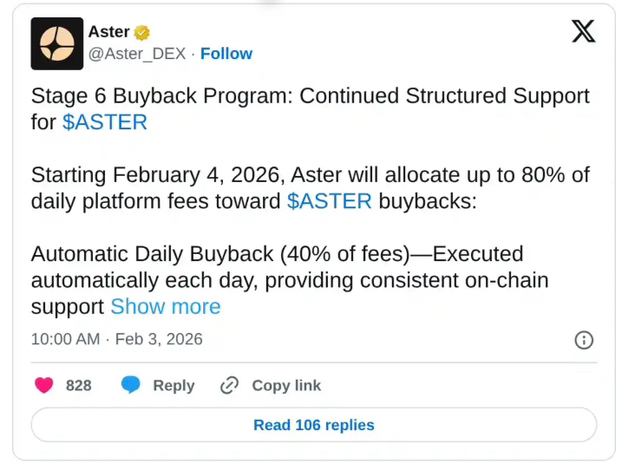Click the gold verified badge

pyautogui.click(x=143, y=32)
